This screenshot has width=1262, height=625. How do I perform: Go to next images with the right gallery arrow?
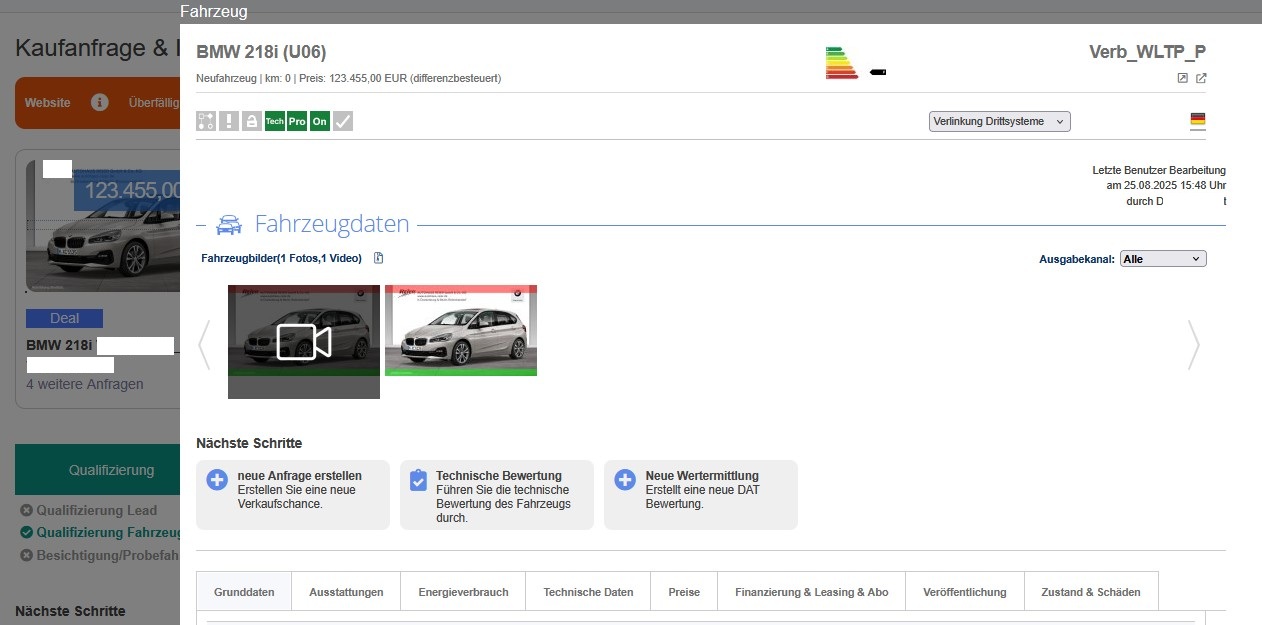click(x=1192, y=345)
